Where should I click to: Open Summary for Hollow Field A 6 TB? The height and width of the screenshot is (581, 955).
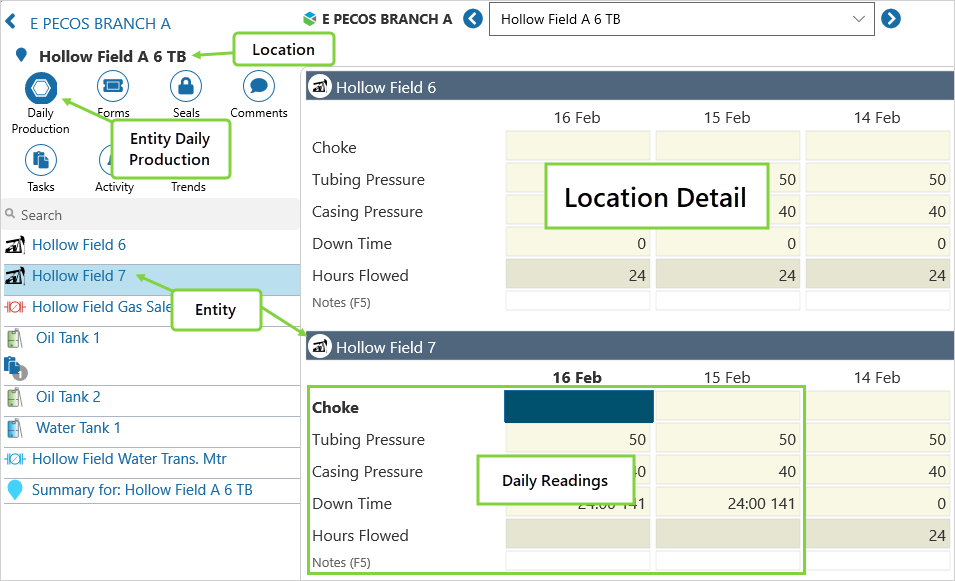pos(142,490)
